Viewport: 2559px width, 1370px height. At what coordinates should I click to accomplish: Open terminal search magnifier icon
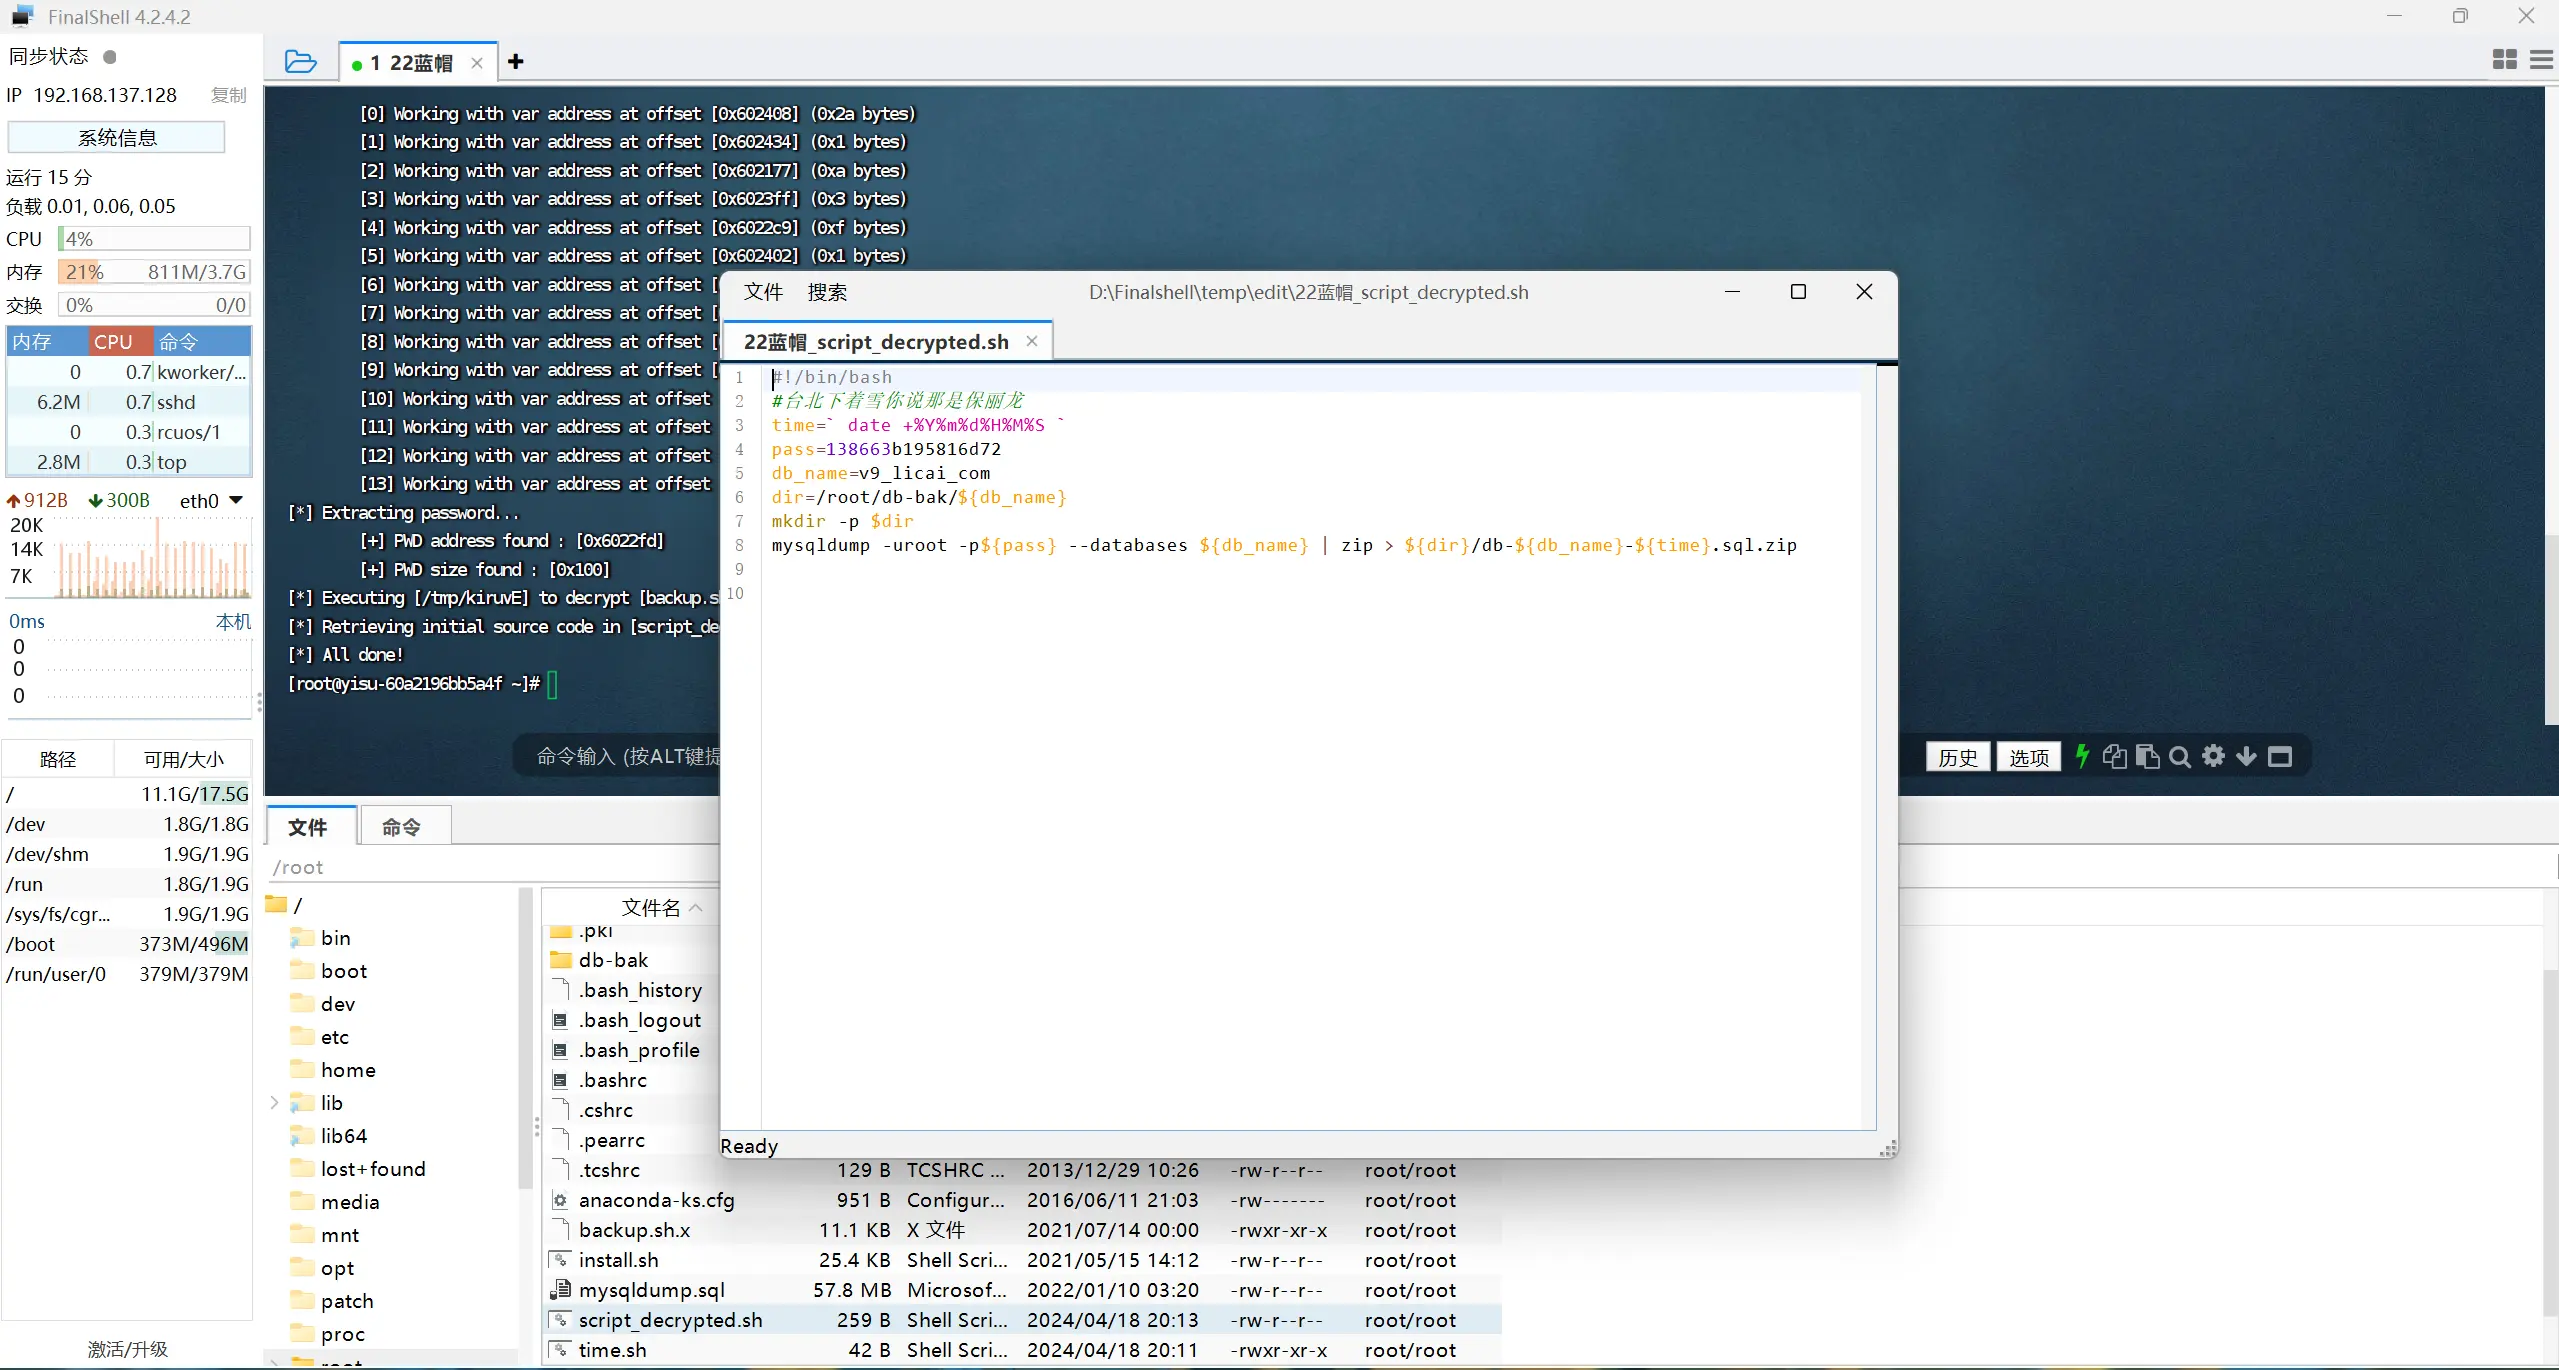coord(2180,757)
